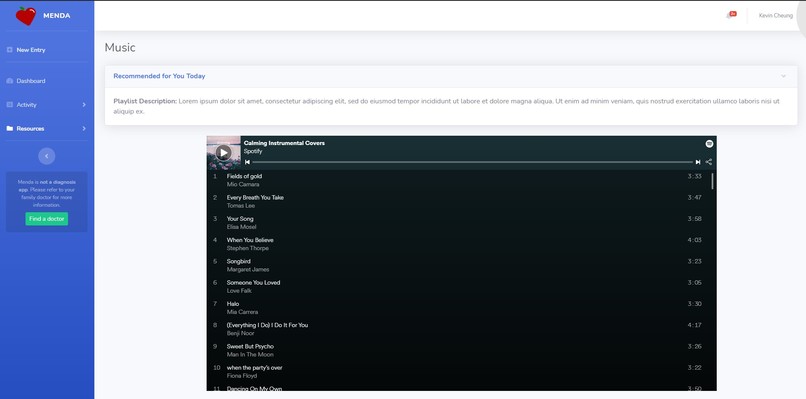The image size is (806, 399).
Task: Seek within the player progress bar
Action: [472, 162]
